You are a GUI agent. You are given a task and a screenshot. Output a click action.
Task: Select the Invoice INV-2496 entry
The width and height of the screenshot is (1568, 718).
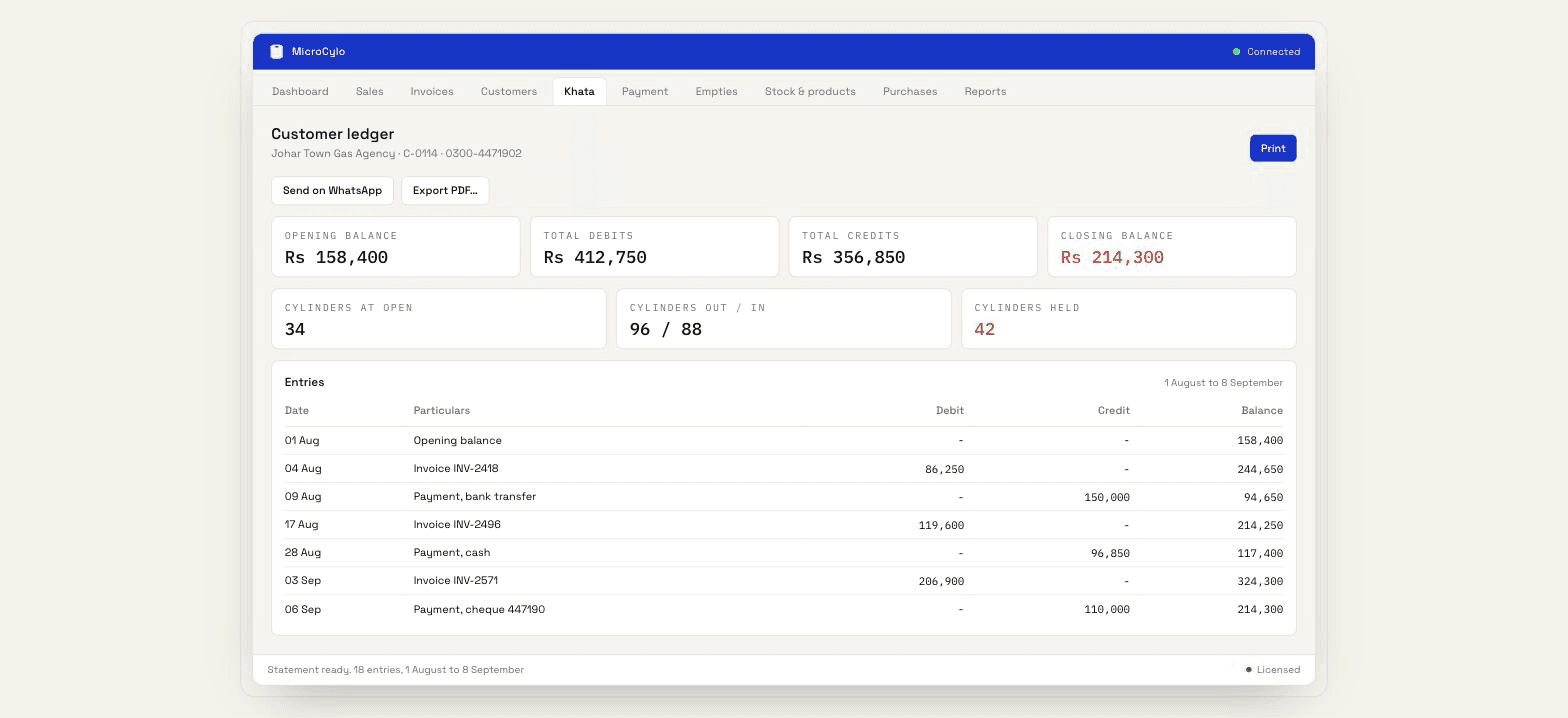click(784, 525)
